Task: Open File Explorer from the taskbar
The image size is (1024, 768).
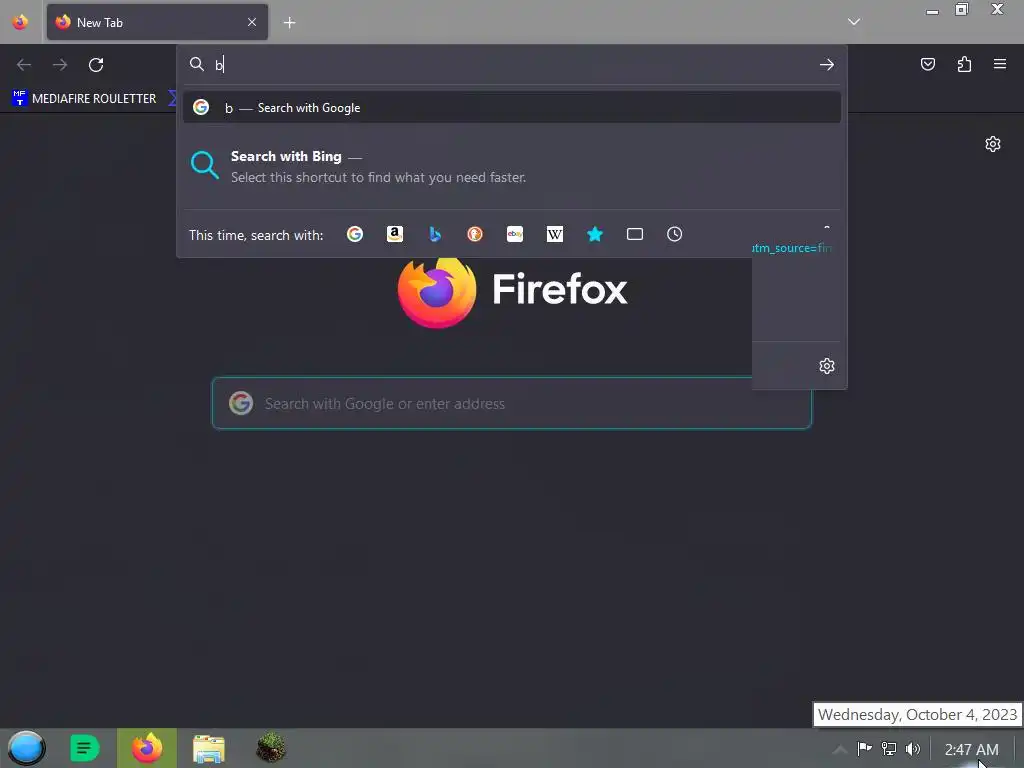Action: [209, 748]
